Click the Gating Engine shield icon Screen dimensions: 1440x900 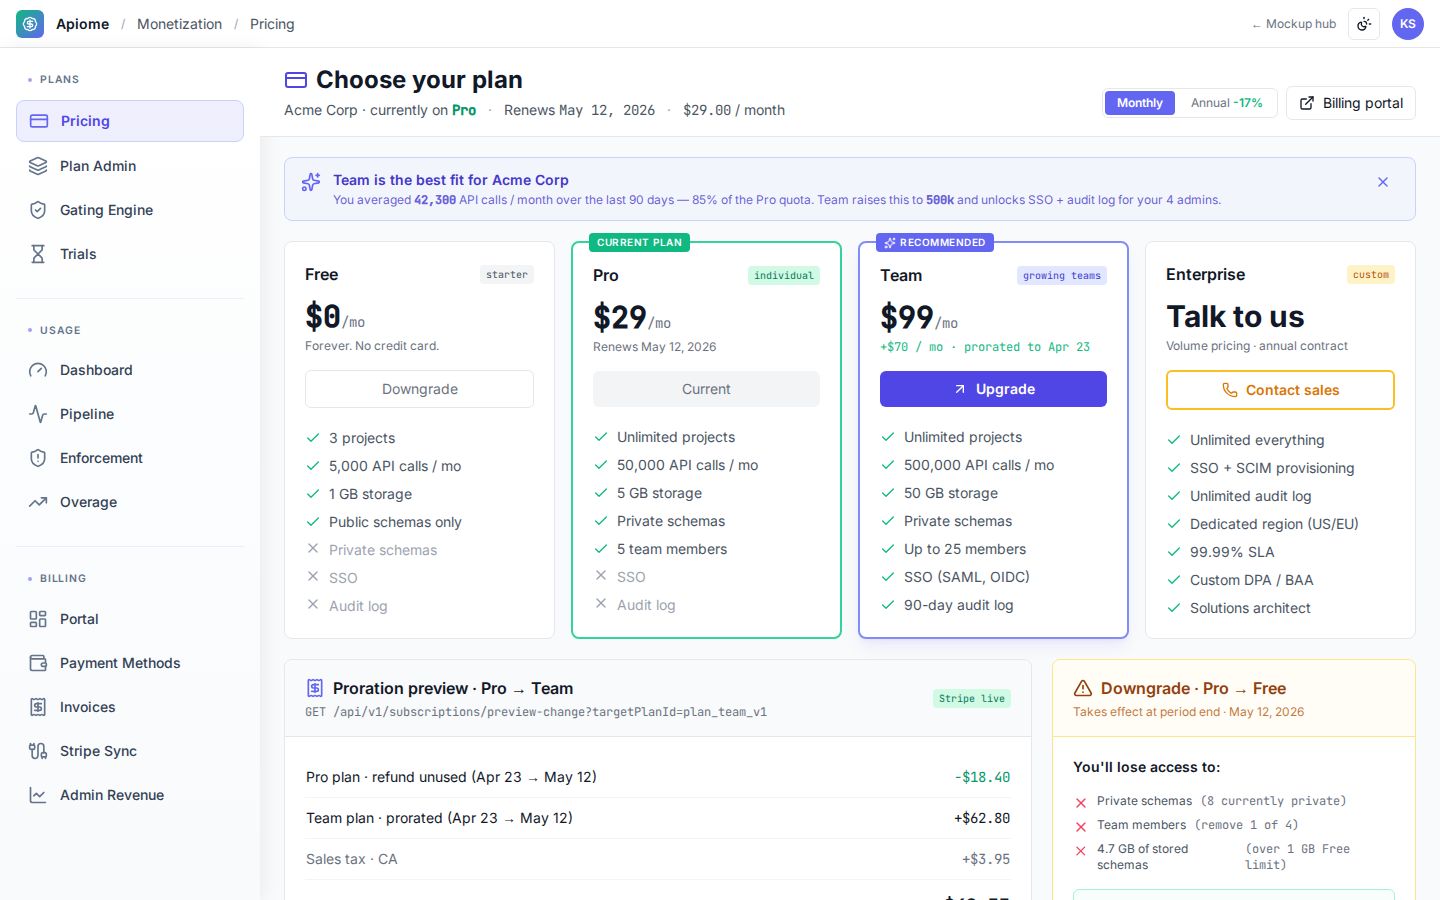(x=38, y=210)
